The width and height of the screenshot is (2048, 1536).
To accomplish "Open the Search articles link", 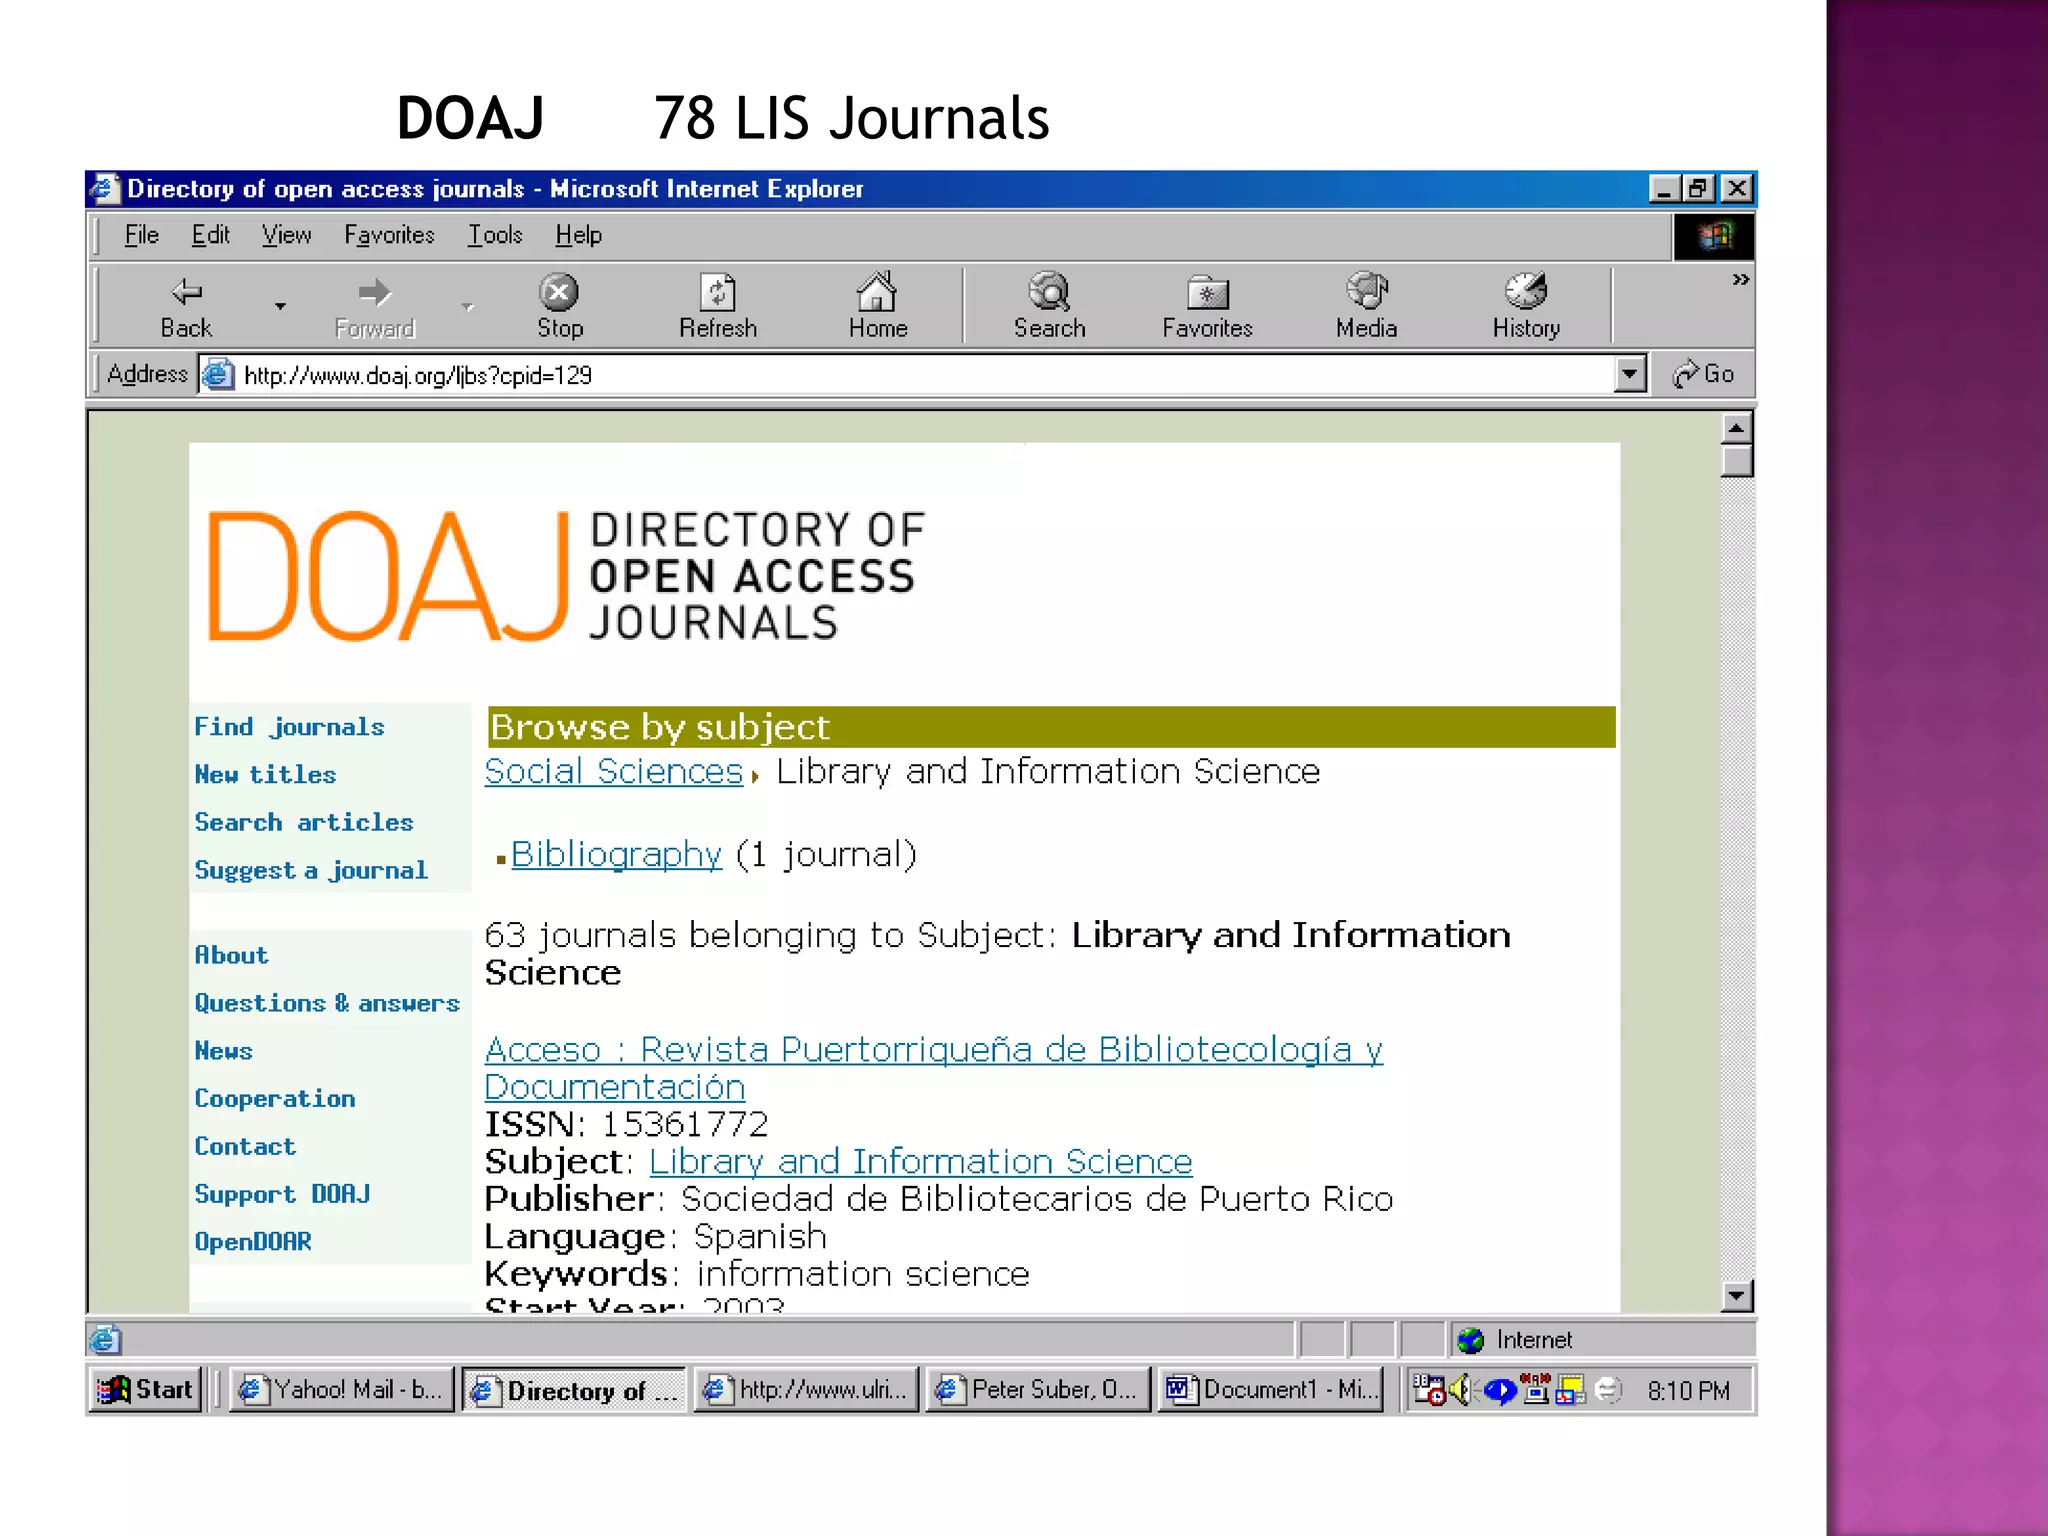I will [303, 822].
